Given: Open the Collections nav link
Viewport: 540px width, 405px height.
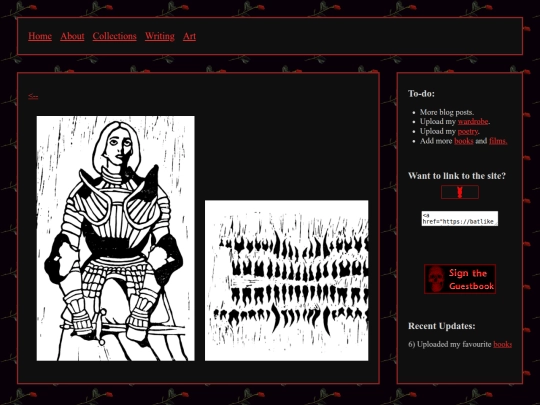Looking at the screenshot, I should click(x=114, y=36).
